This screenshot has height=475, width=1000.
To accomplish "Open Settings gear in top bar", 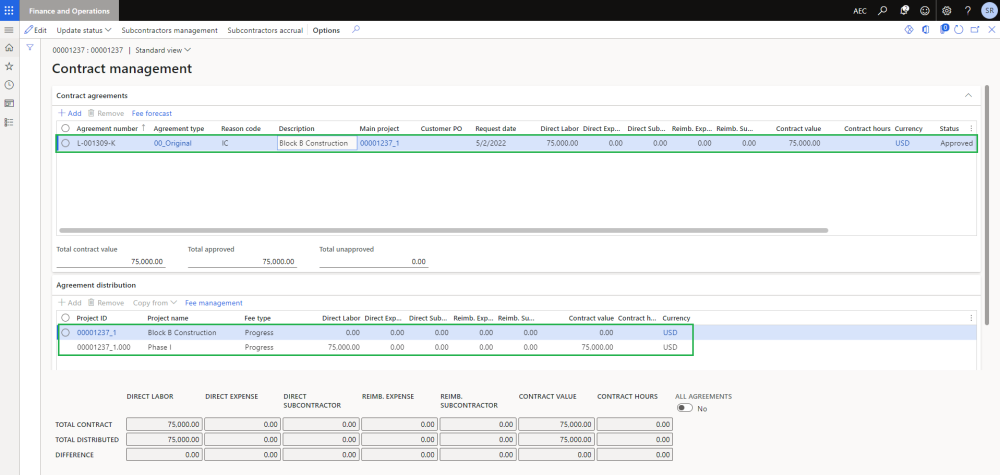I will coord(946,10).
